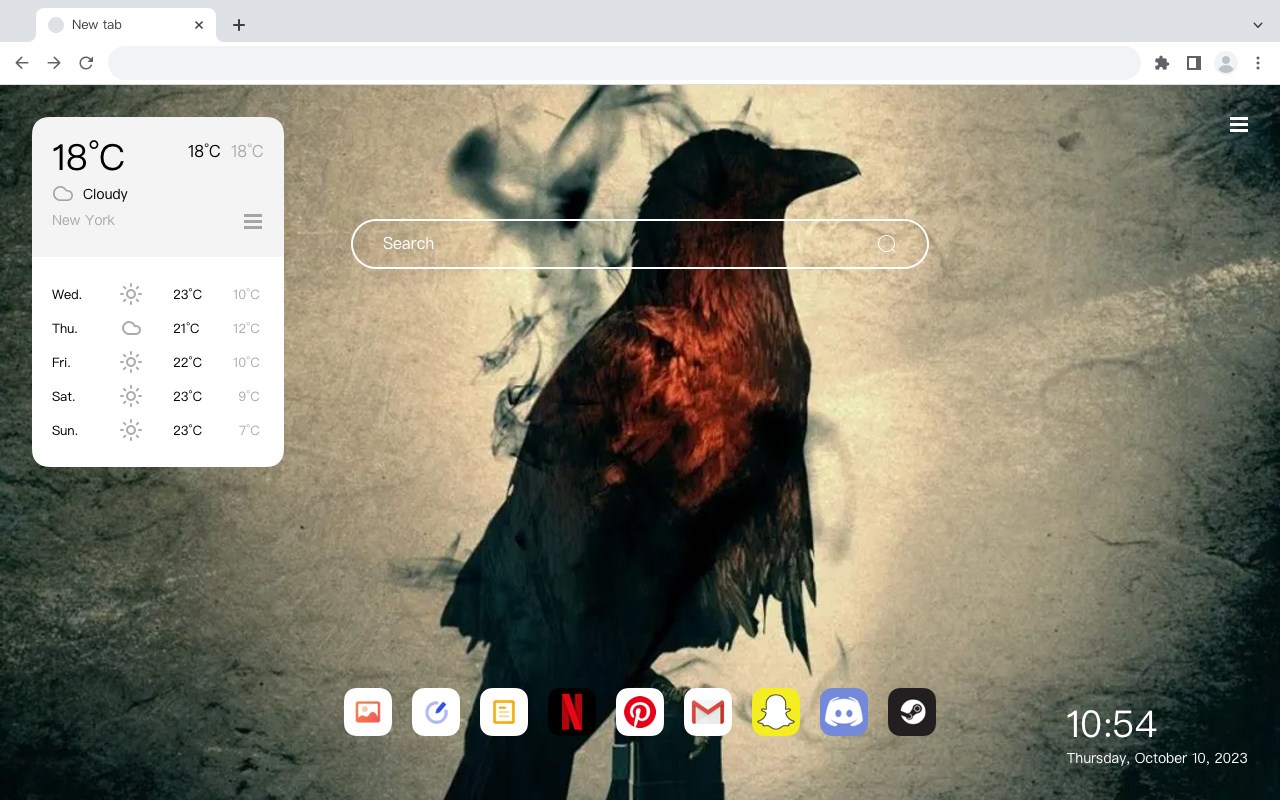
Task: Reload the current page
Action: pos(86,63)
